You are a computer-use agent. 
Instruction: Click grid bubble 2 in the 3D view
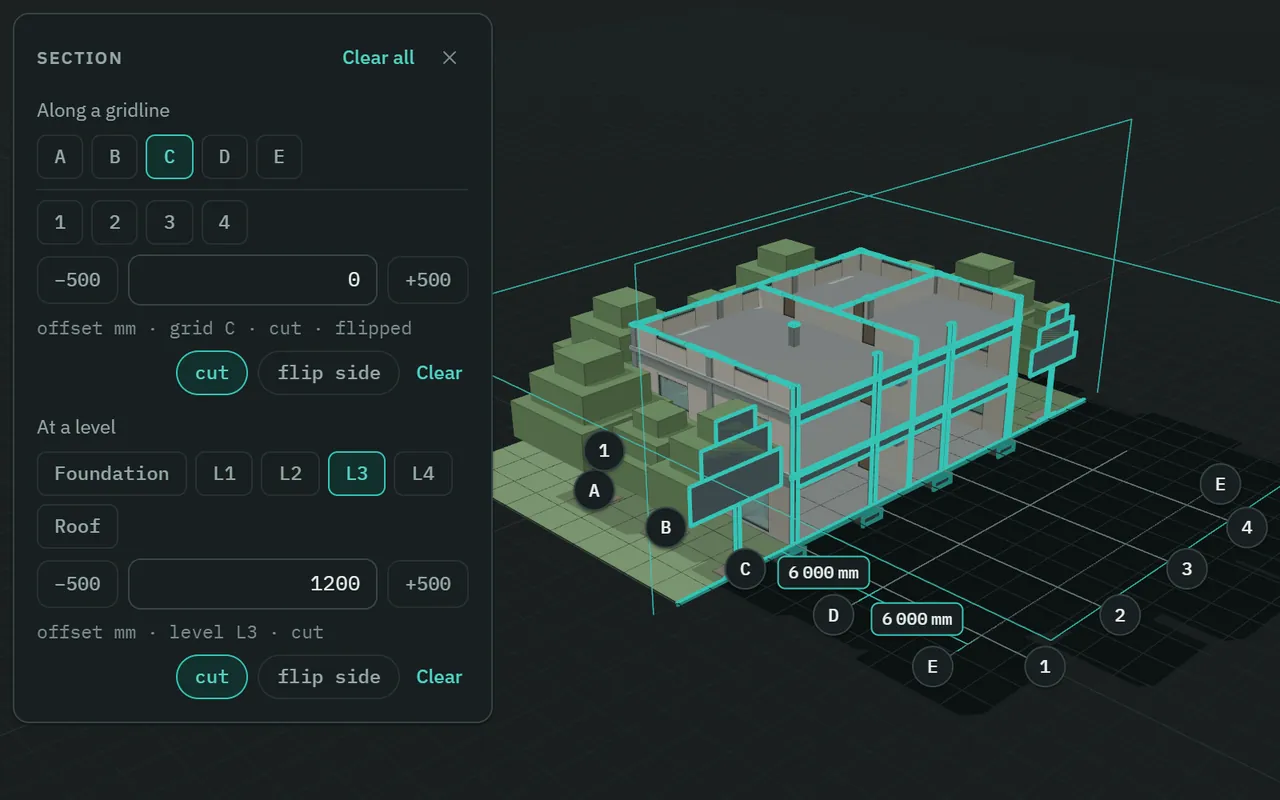[1120, 616]
